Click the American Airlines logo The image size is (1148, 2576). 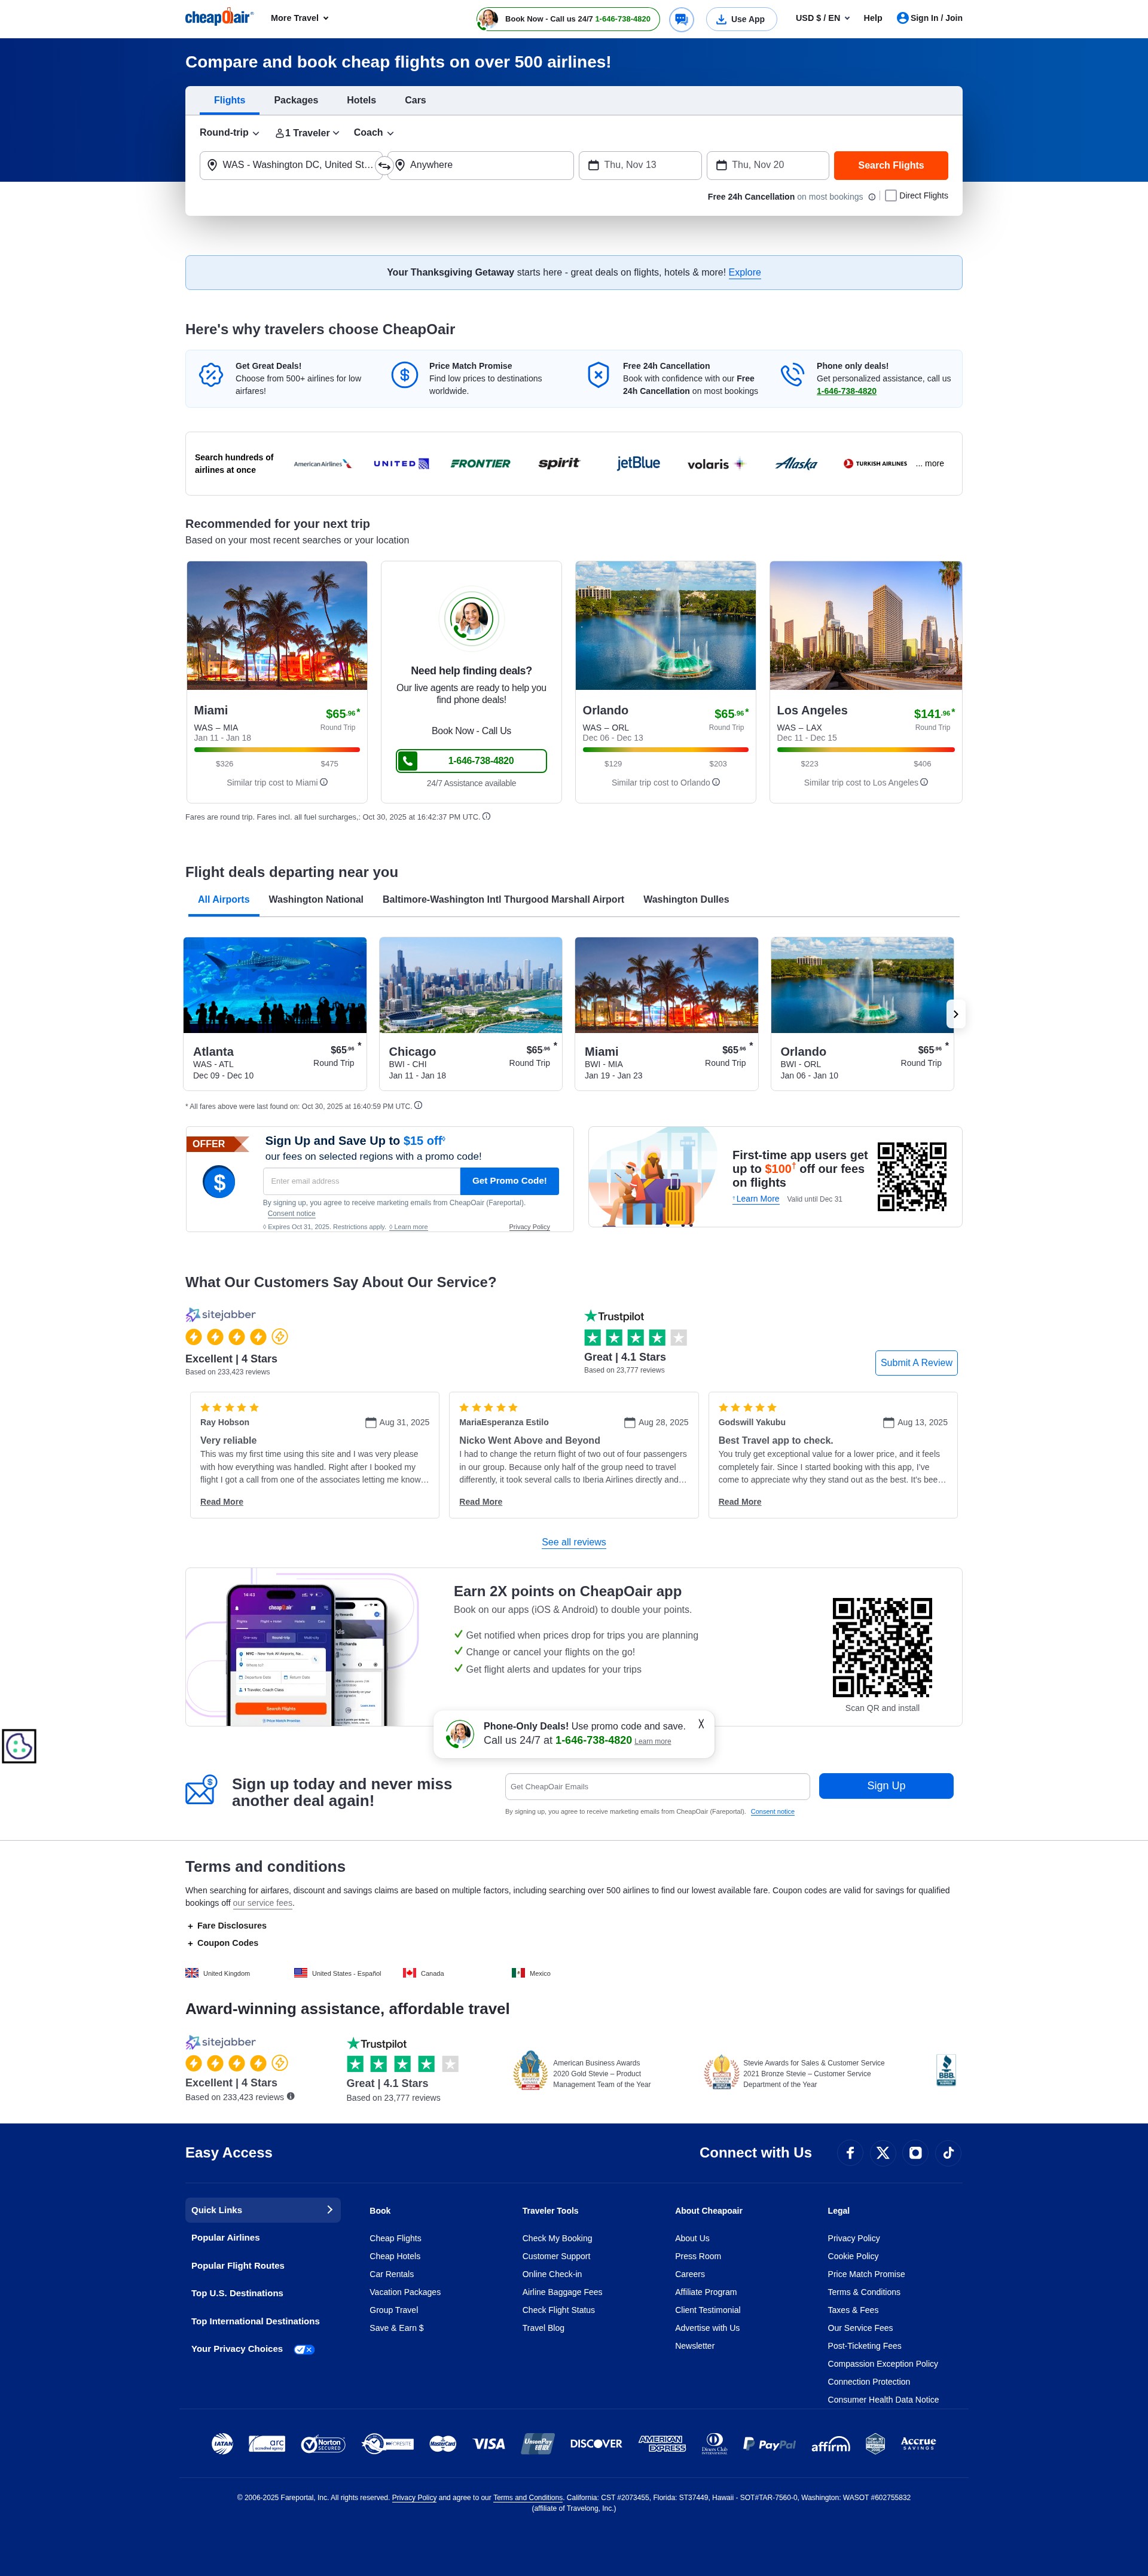pyautogui.click(x=322, y=464)
